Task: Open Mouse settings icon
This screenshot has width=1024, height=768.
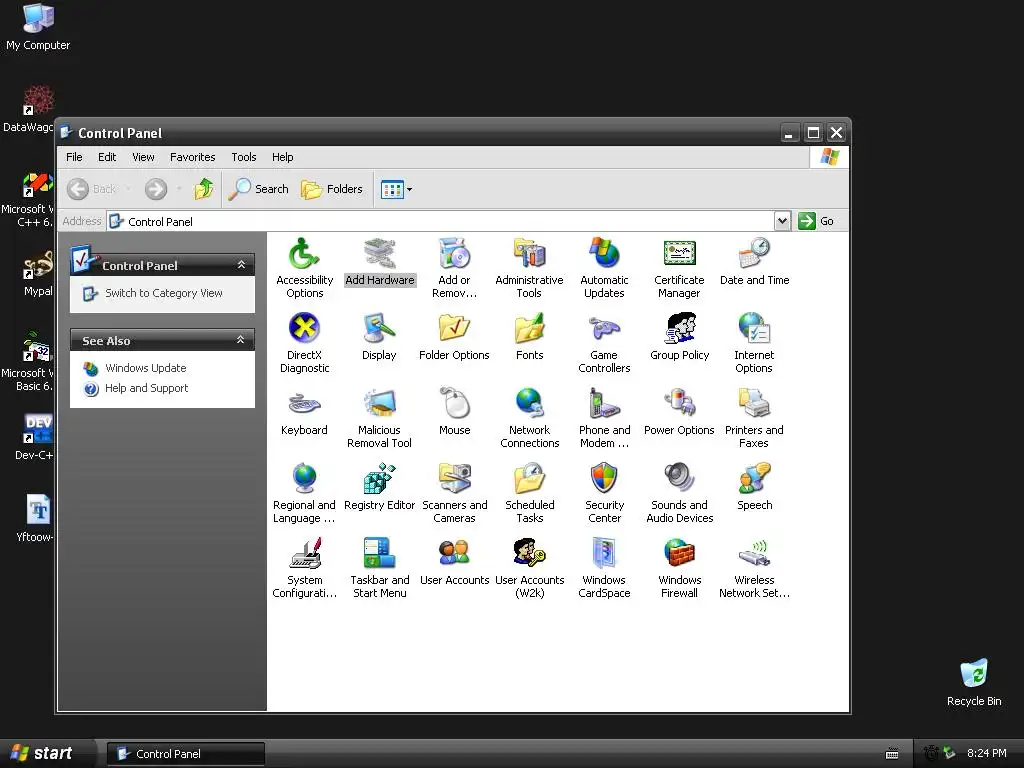Action: pyautogui.click(x=455, y=411)
